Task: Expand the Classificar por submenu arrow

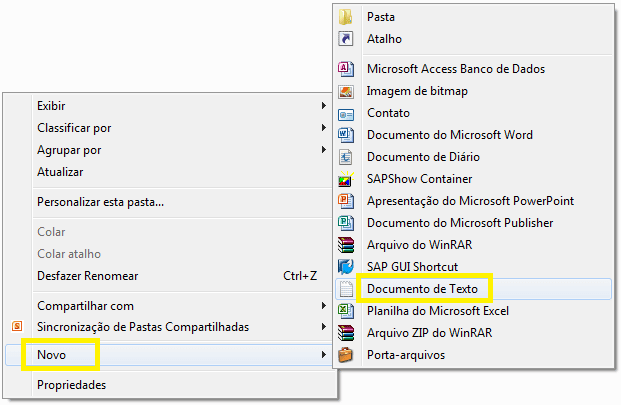Action: 324,127
